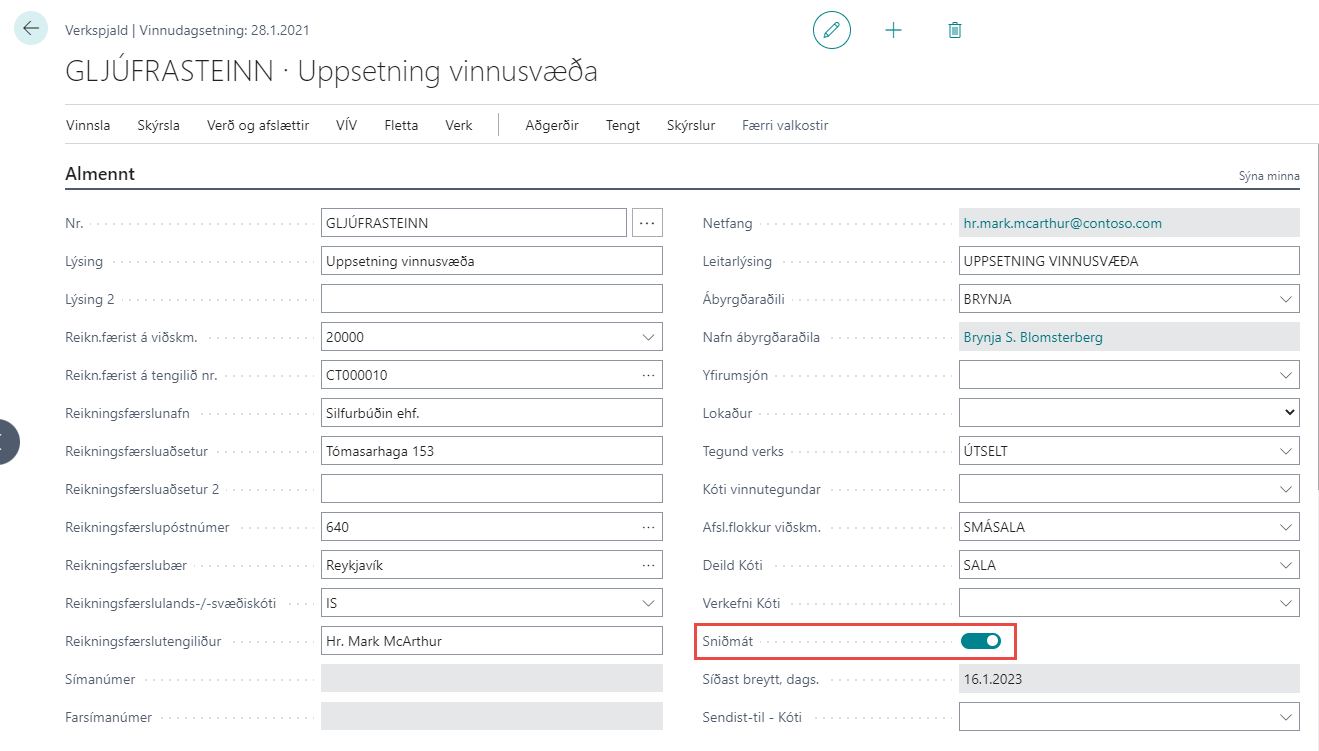This screenshot has height=751, width=1319.
Task: Click the trash can delete icon
Action: tap(954, 30)
